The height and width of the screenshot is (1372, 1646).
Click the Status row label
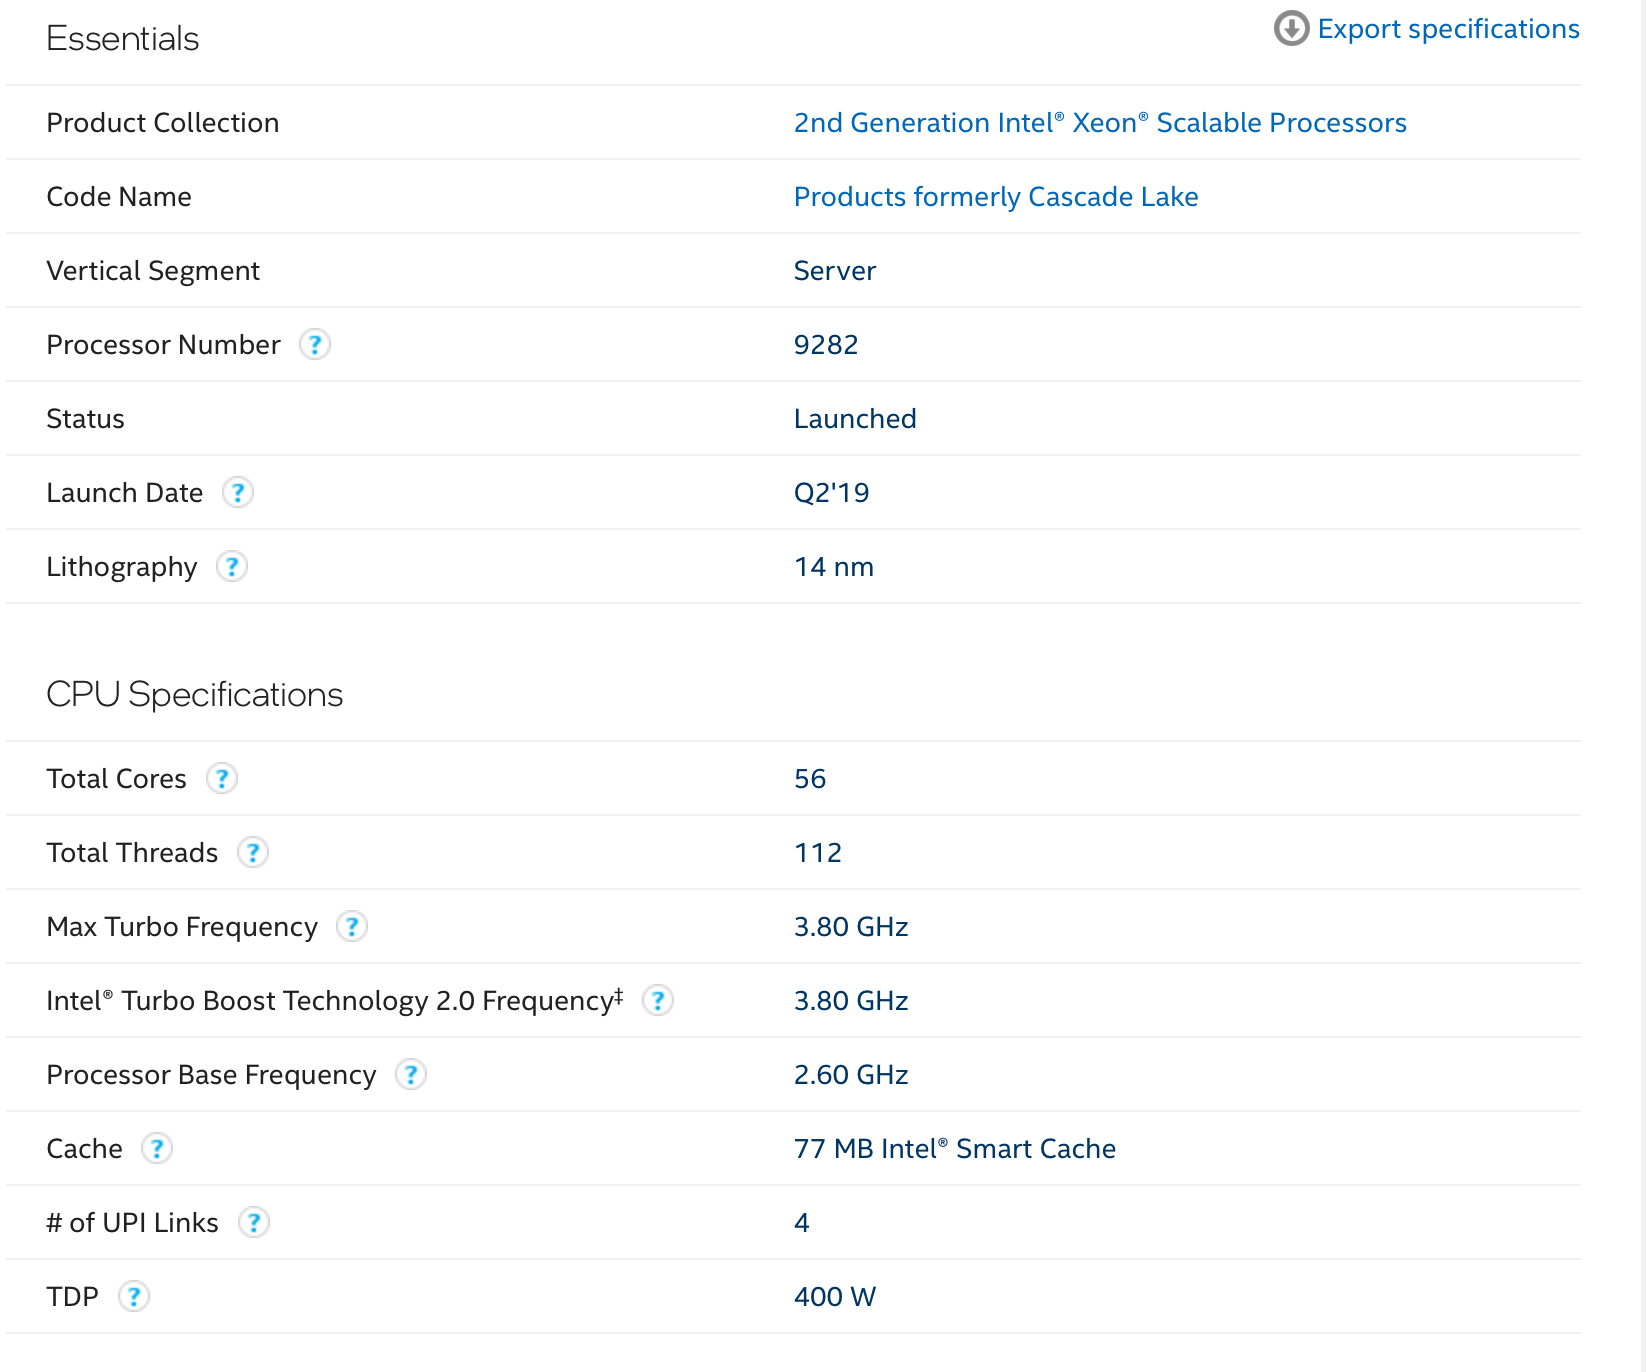[86, 419]
